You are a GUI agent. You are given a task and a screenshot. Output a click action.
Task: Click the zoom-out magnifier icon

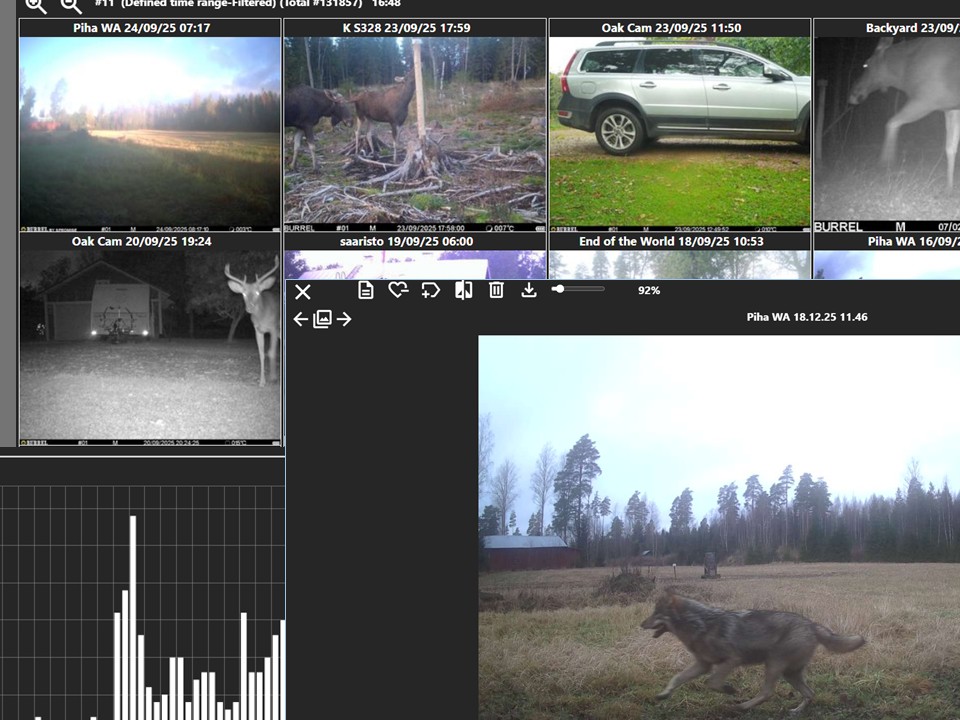[x=72, y=6]
